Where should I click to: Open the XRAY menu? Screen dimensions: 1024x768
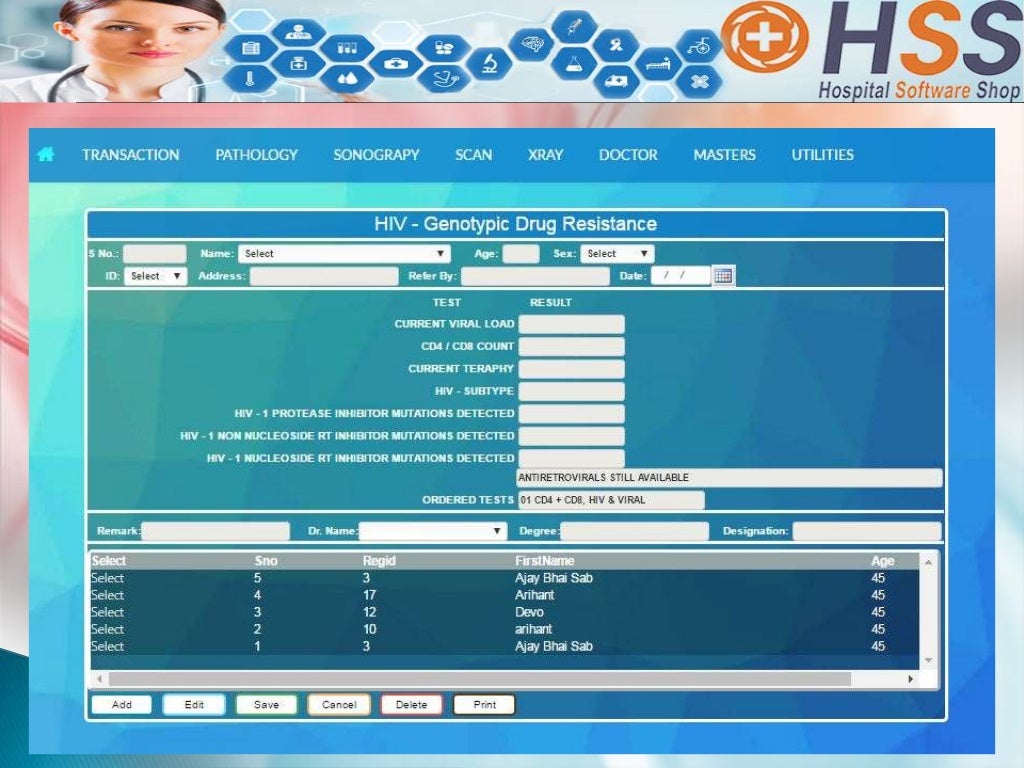click(x=545, y=155)
